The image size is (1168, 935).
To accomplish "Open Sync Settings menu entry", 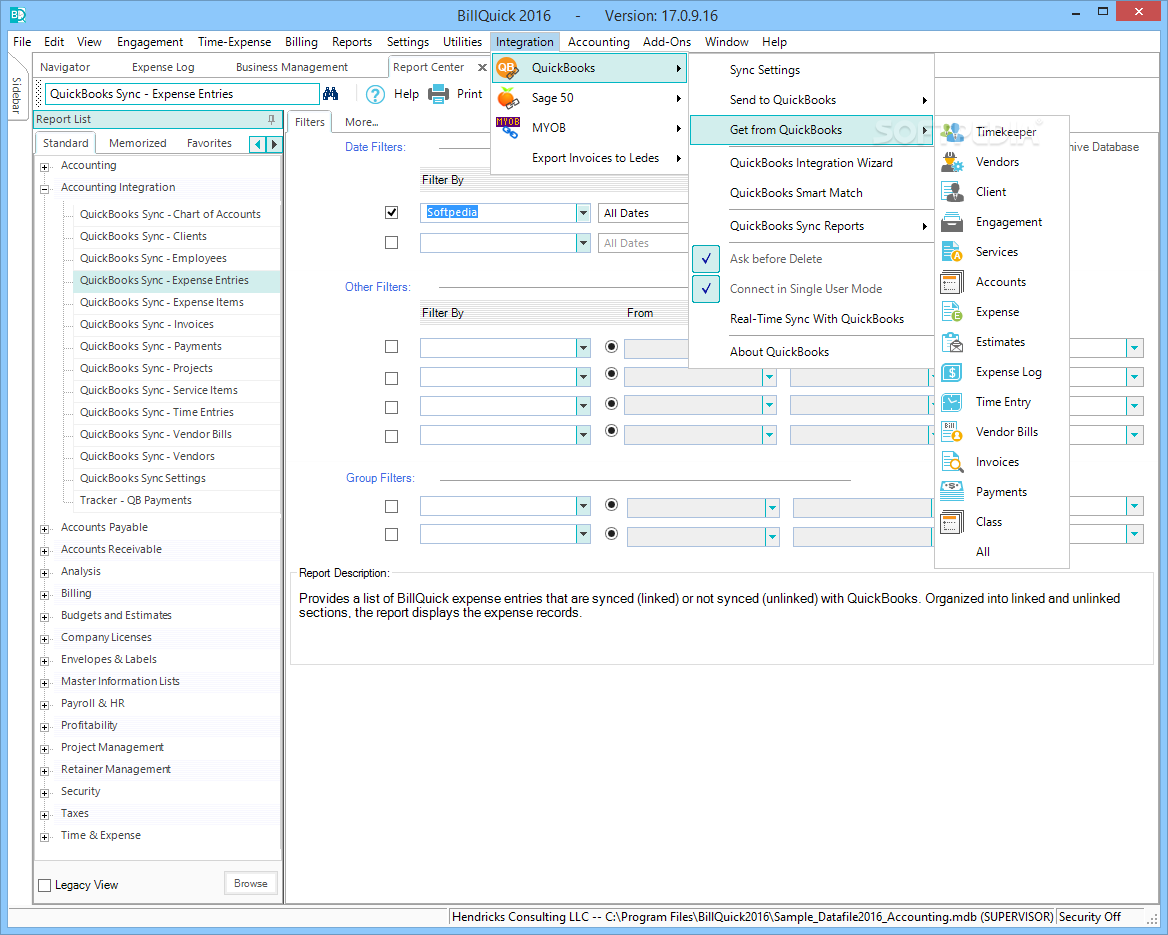I will (811, 70).
